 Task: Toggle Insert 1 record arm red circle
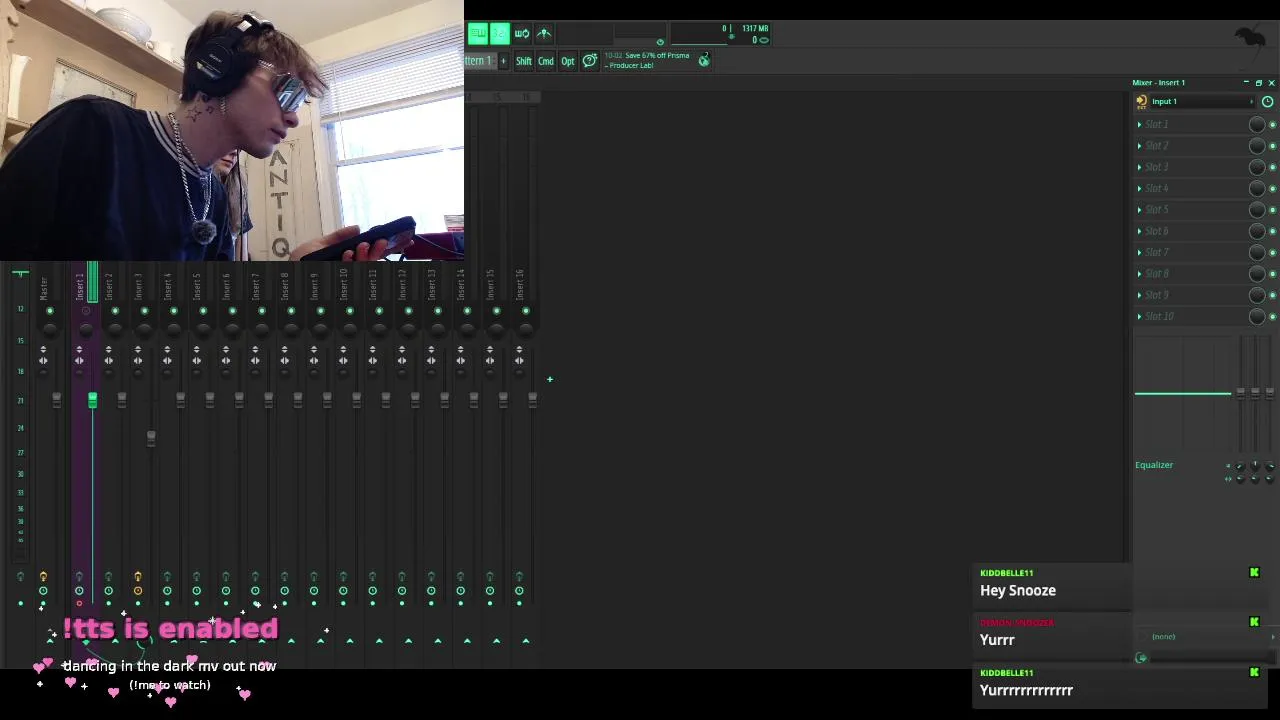79,604
